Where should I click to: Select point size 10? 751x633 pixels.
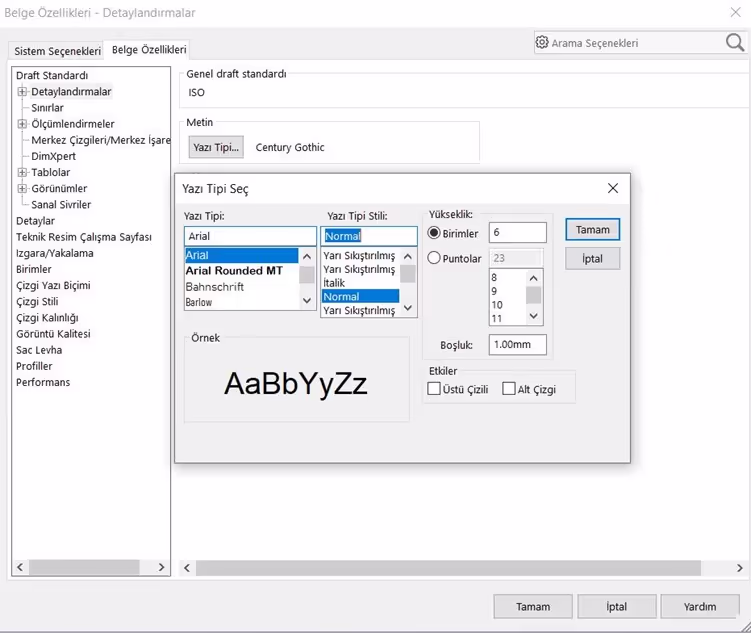tap(497, 305)
